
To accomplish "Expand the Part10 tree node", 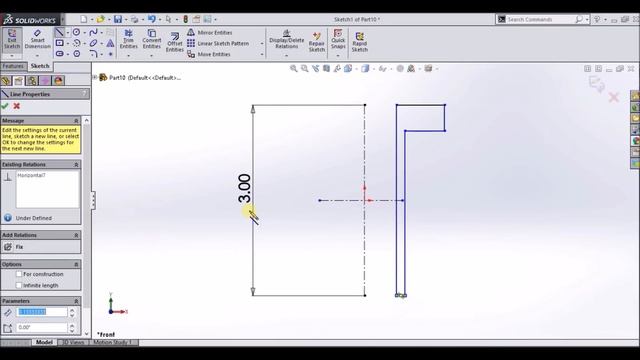I will pyautogui.click(x=95, y=77).
